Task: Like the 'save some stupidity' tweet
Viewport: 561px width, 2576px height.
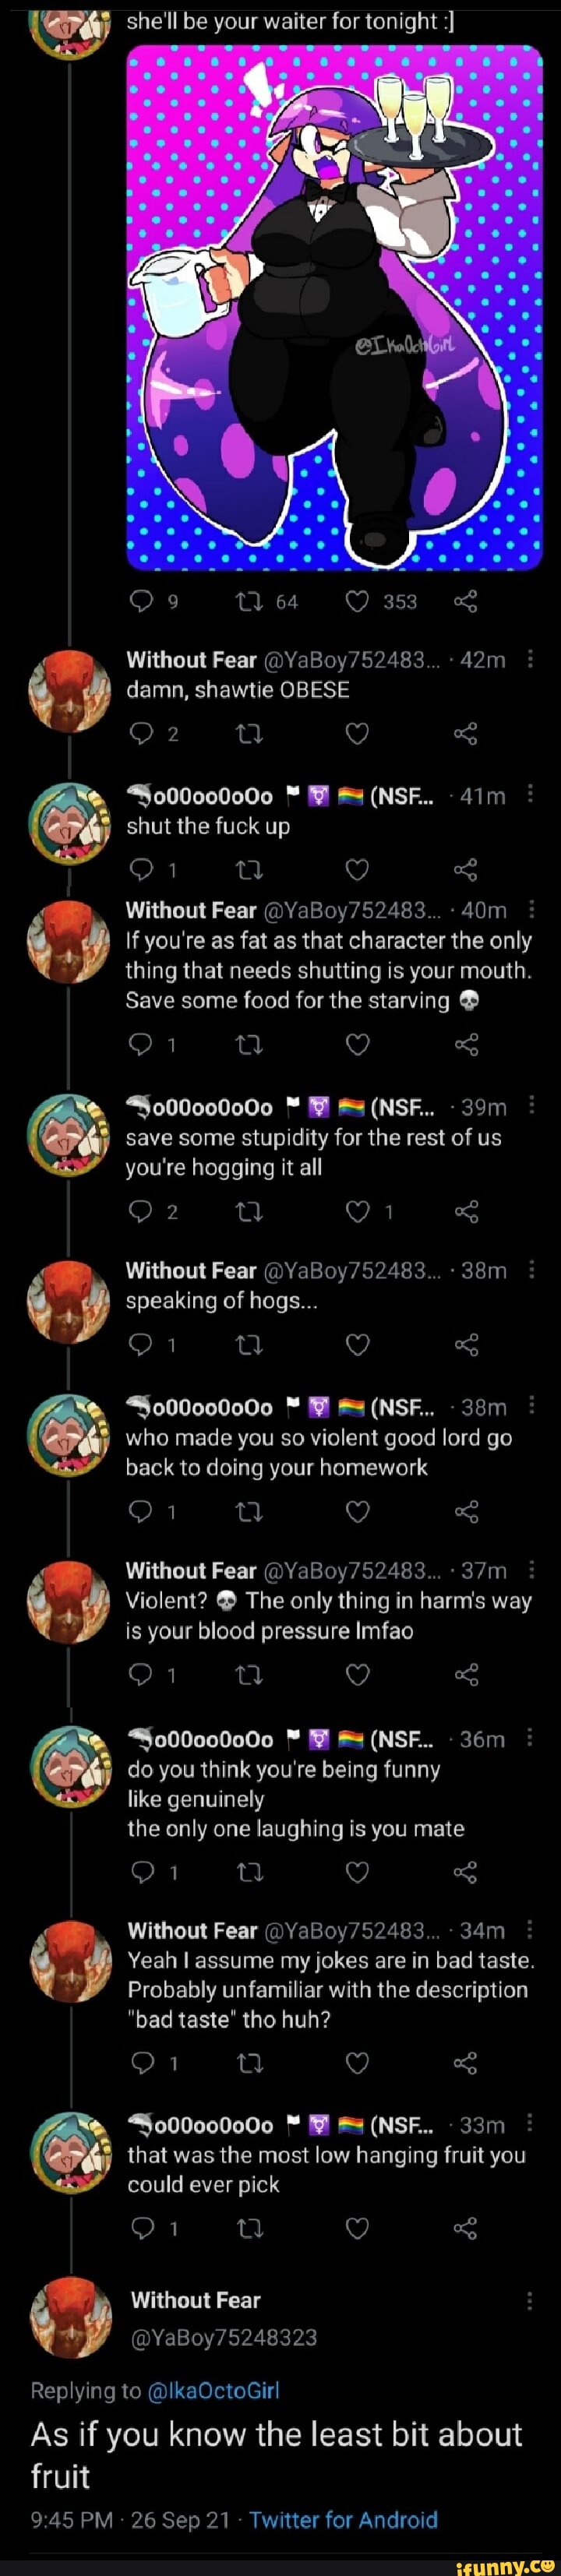Action: point(357,1212)
